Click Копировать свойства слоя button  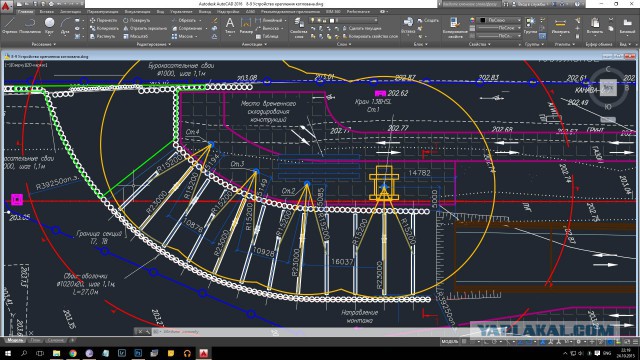tap(371, 36)
